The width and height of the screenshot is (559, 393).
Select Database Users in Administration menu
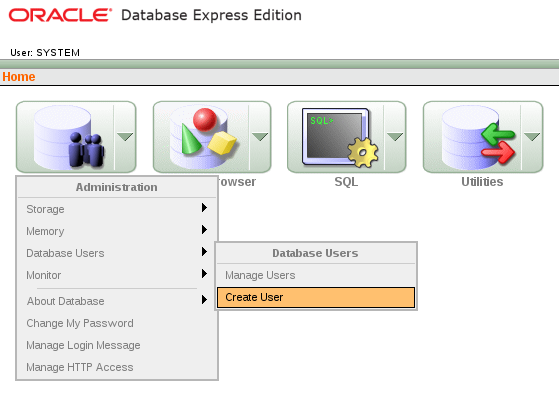(x=117, y=253)
